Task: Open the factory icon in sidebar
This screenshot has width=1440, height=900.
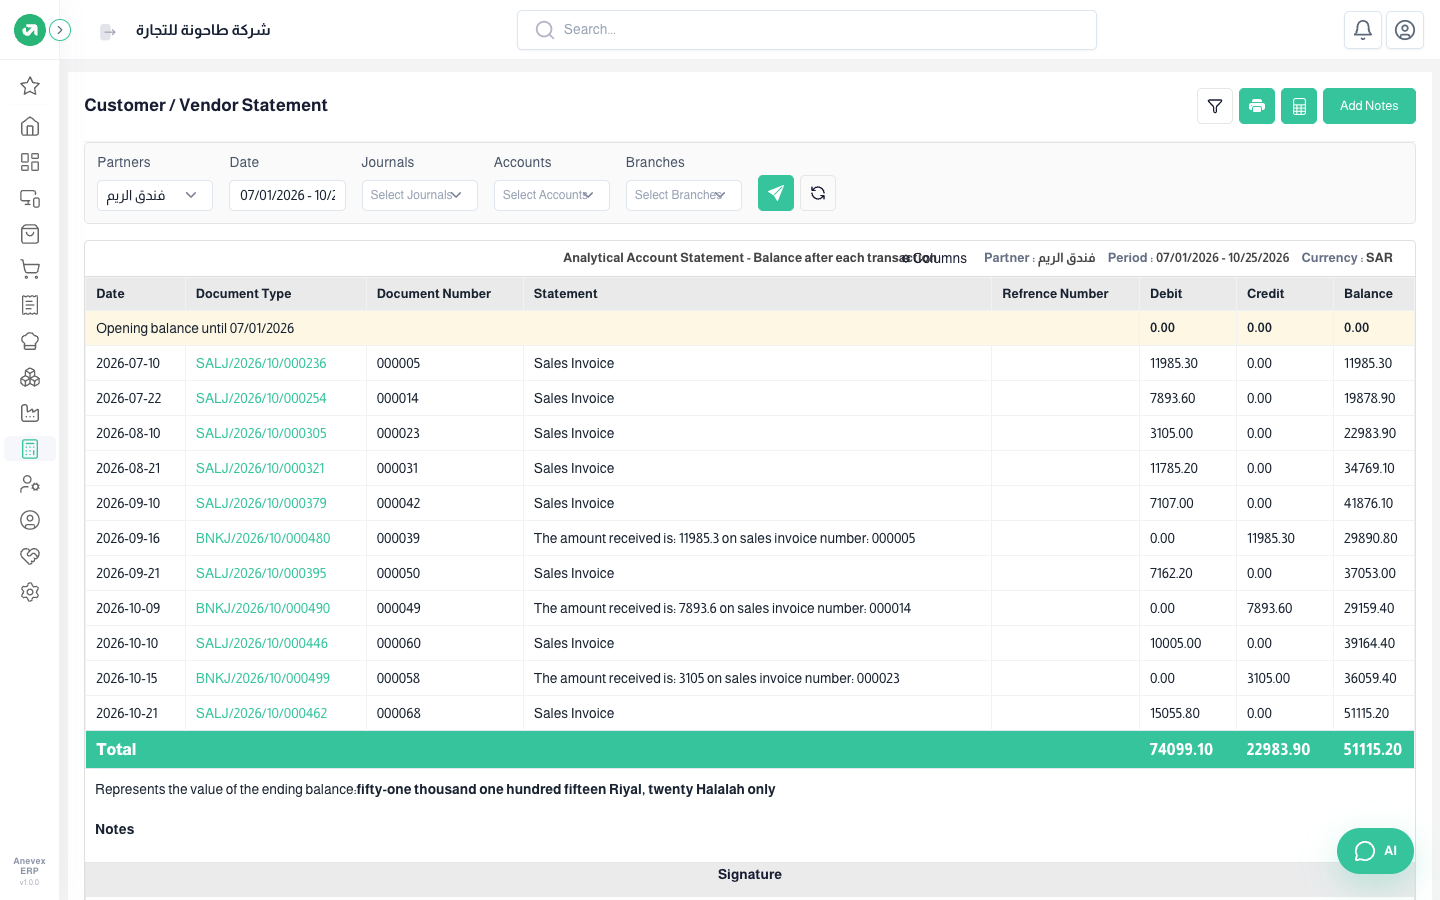Action: (30, 413)
